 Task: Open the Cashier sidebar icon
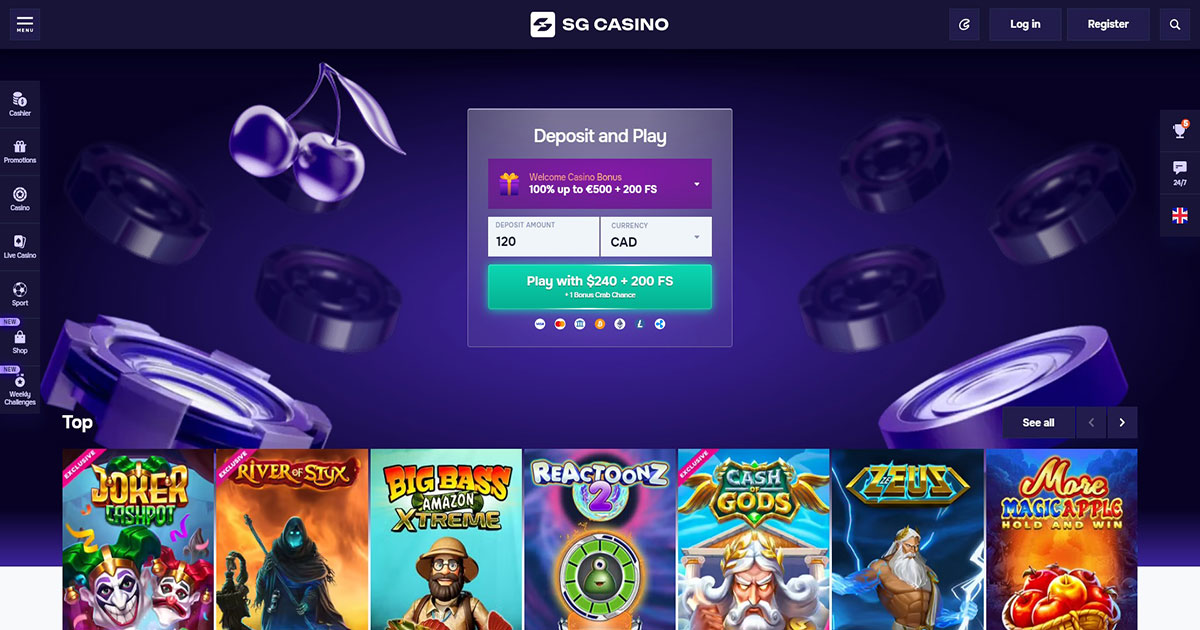tap(20, 104)
